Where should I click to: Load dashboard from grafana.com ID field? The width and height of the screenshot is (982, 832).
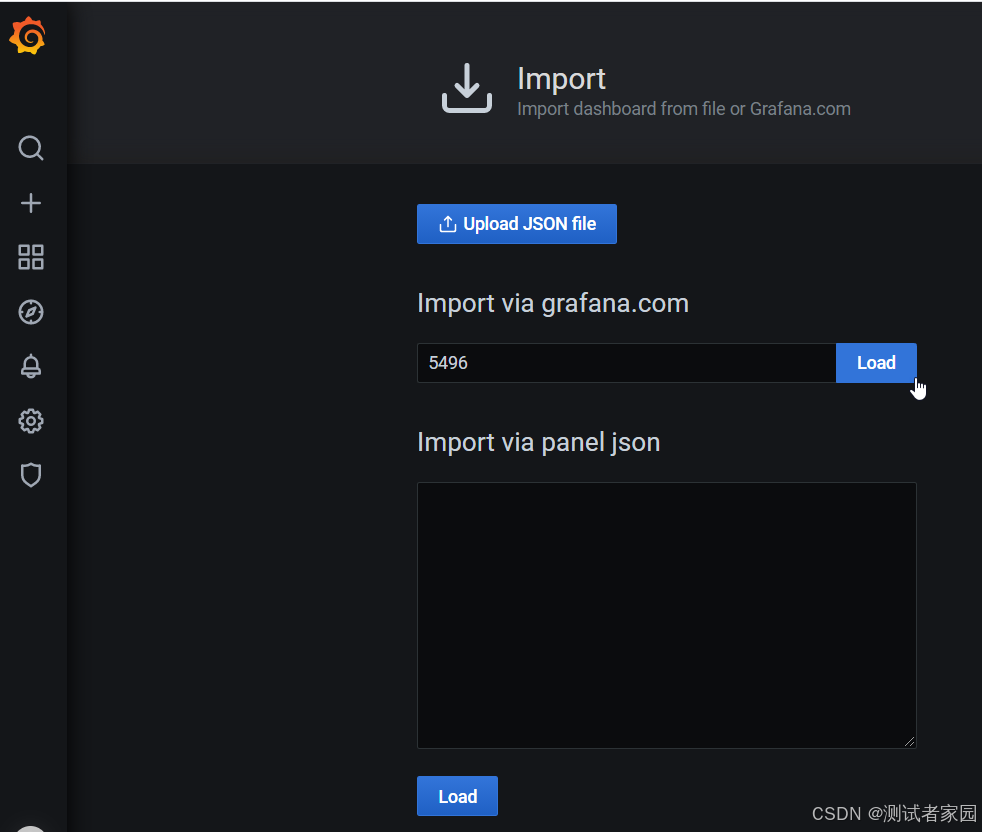point(876,363)
